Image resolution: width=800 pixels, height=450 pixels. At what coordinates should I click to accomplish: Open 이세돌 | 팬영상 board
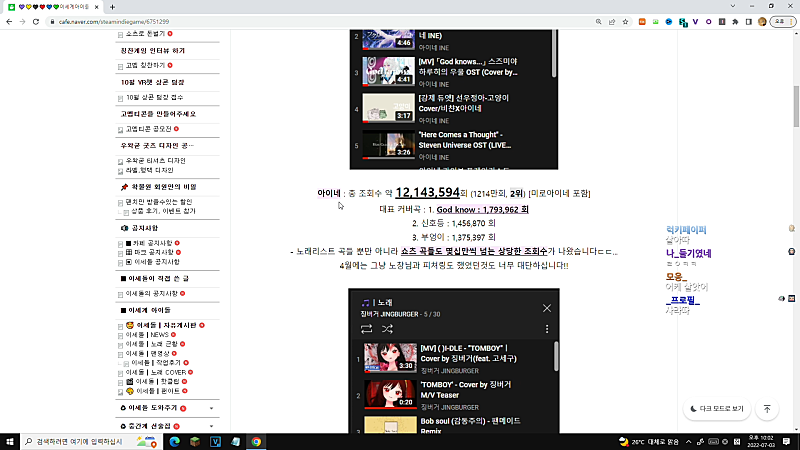pyautogui.click(x=147, y=354)
